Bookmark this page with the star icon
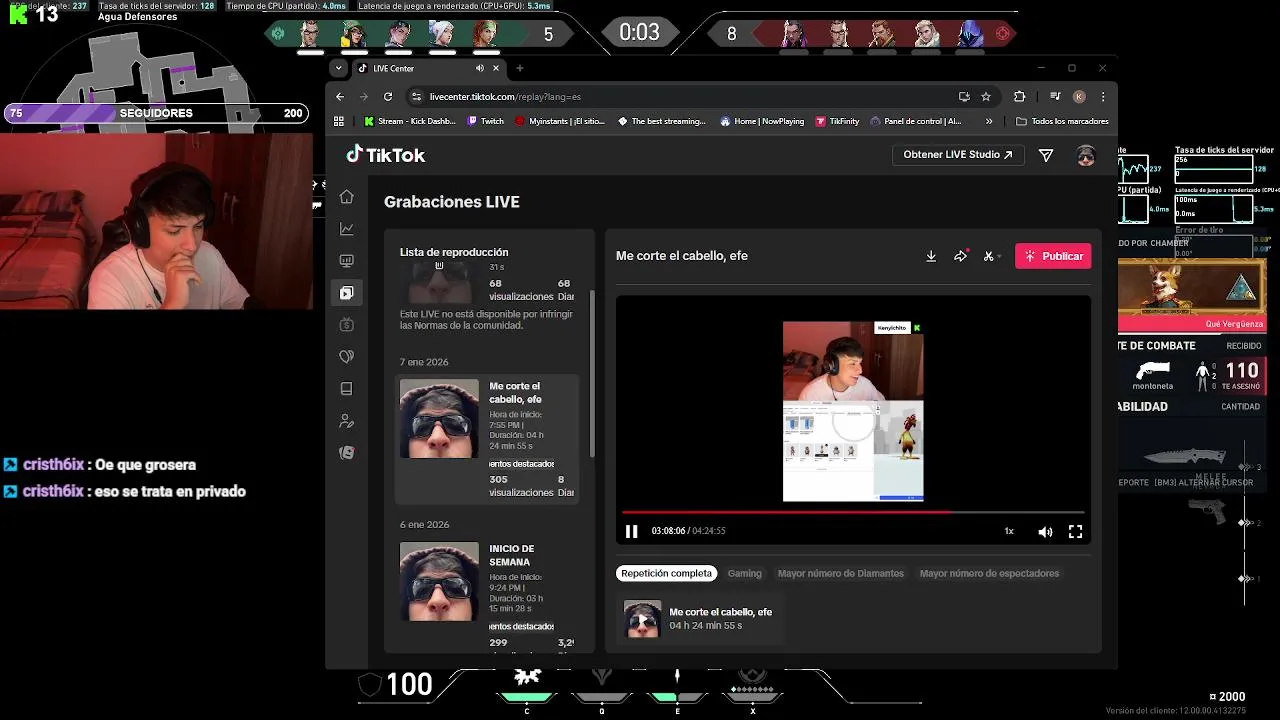The width and height of the screenshot is (1280, 720). pyautogui.click(x=986, y=97)
